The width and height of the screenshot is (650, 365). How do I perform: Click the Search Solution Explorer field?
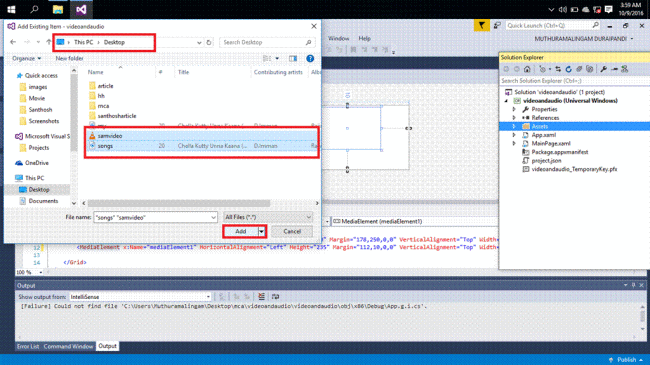click(x=574, y=81)
